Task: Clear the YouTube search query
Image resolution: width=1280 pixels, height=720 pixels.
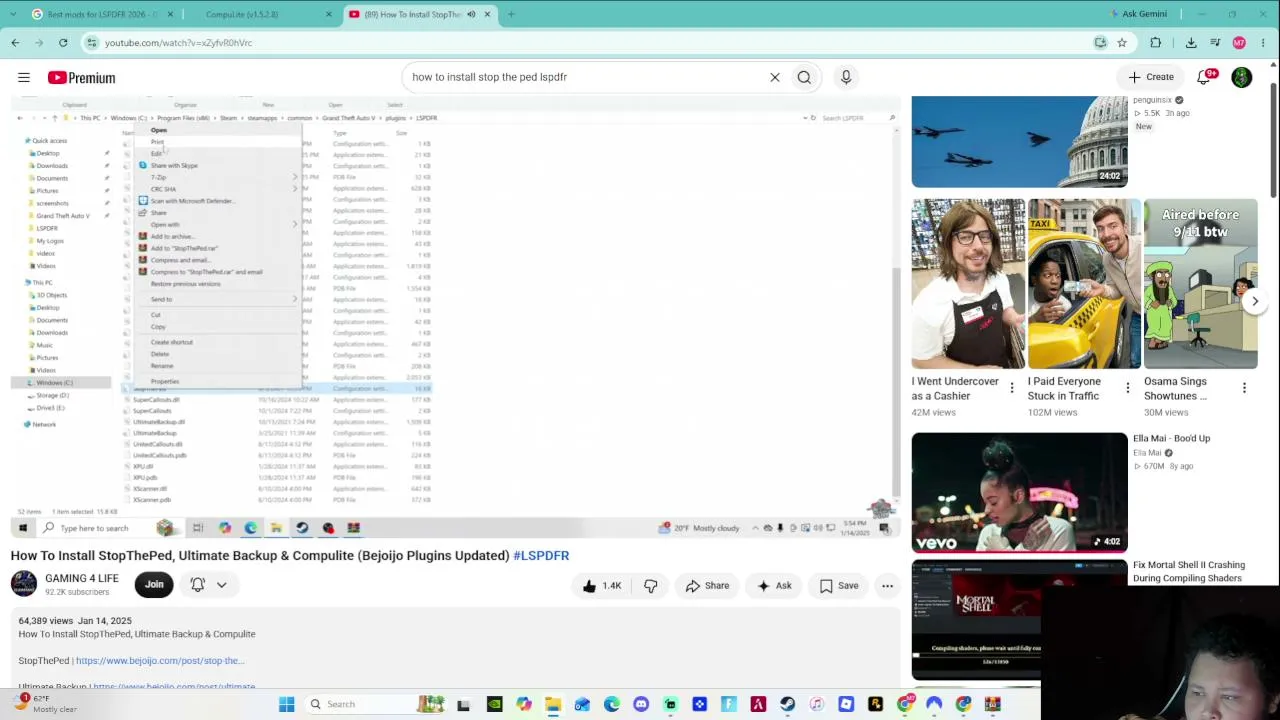Action: [x=774, y=77]
